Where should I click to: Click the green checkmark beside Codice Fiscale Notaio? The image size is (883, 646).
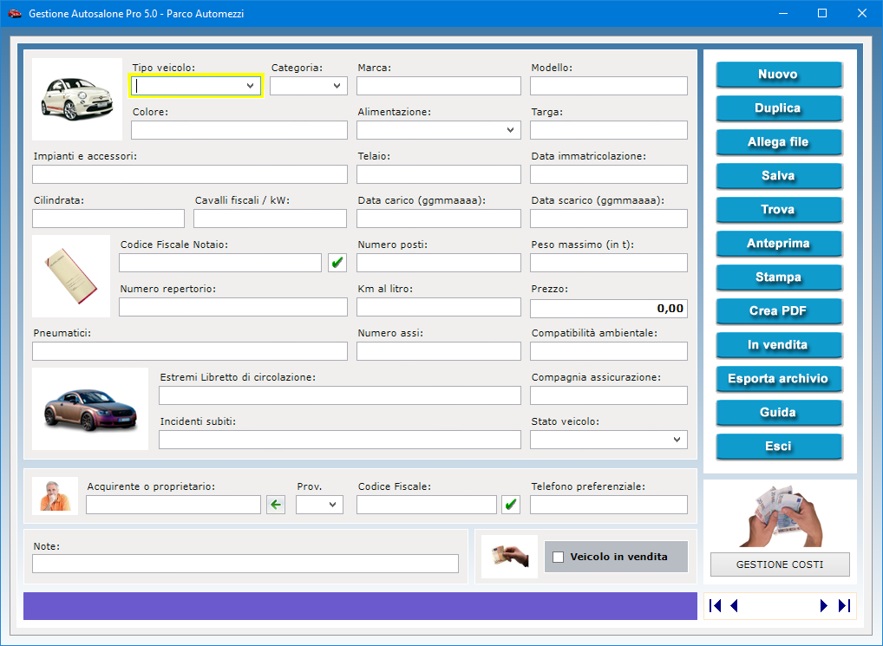pos(337,263)
